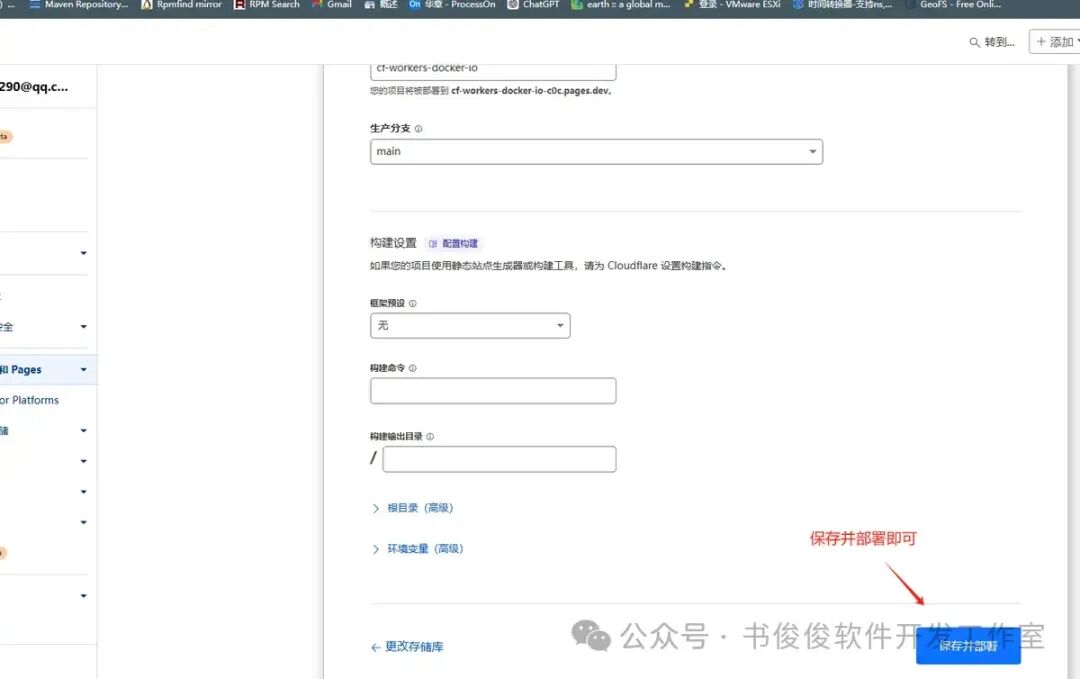Screen dimensions: 1080x679
Task: Focus the project name field cf-workers-docker-io
Action: (x=493, y=70)
